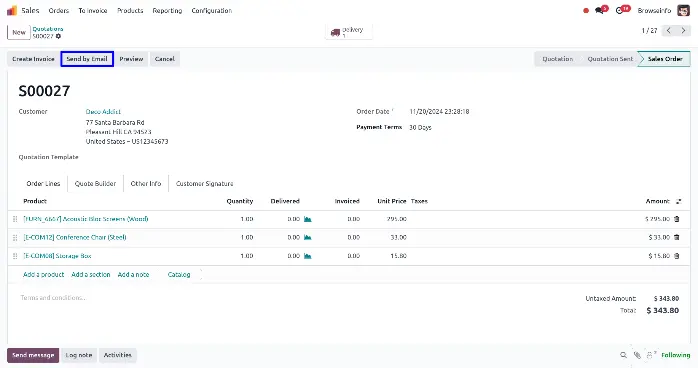698x368 pixels.
Task: Click the Send message button
Action: pyautogui.click(x=33, y=355)
